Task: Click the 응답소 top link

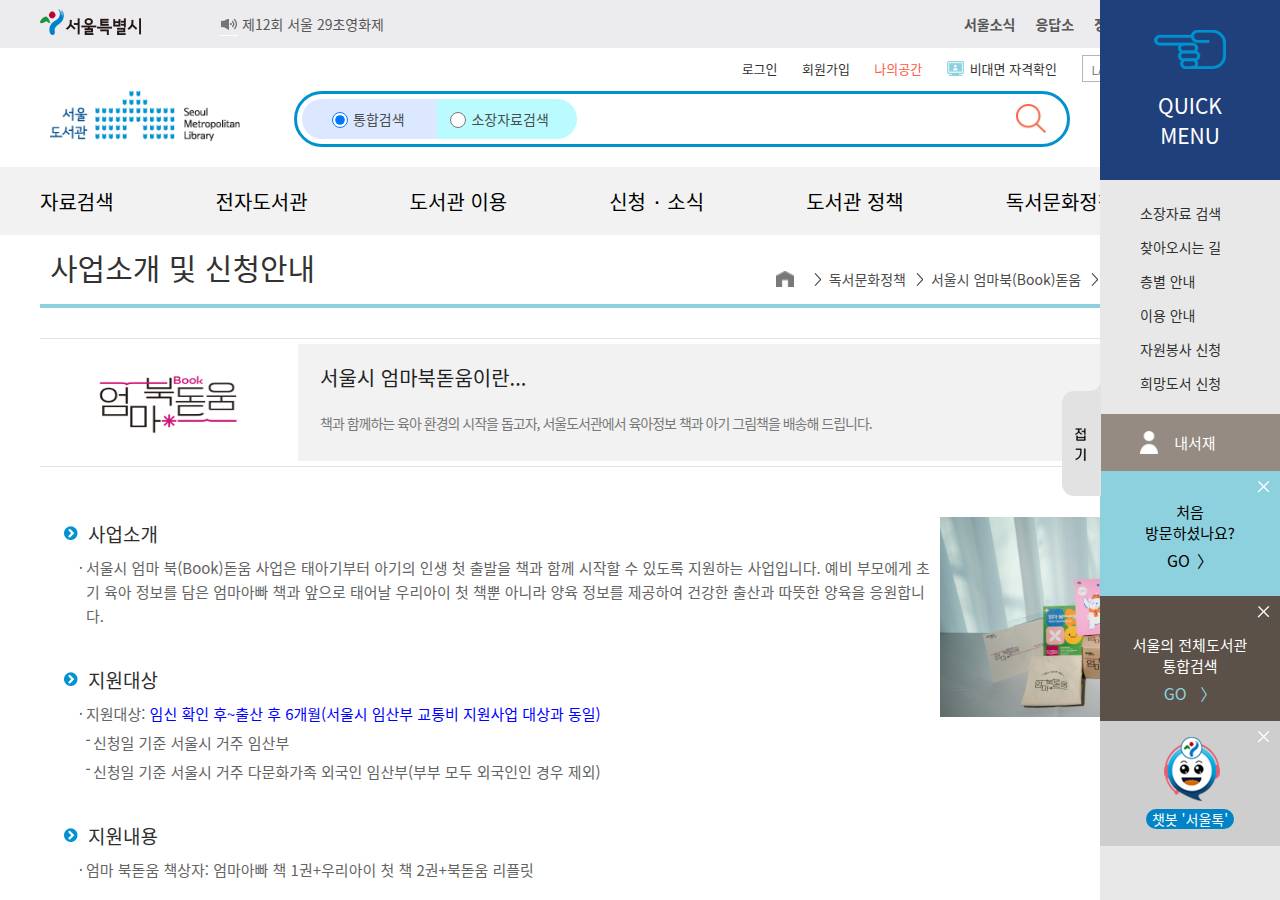Action: tap(1054, 25)
